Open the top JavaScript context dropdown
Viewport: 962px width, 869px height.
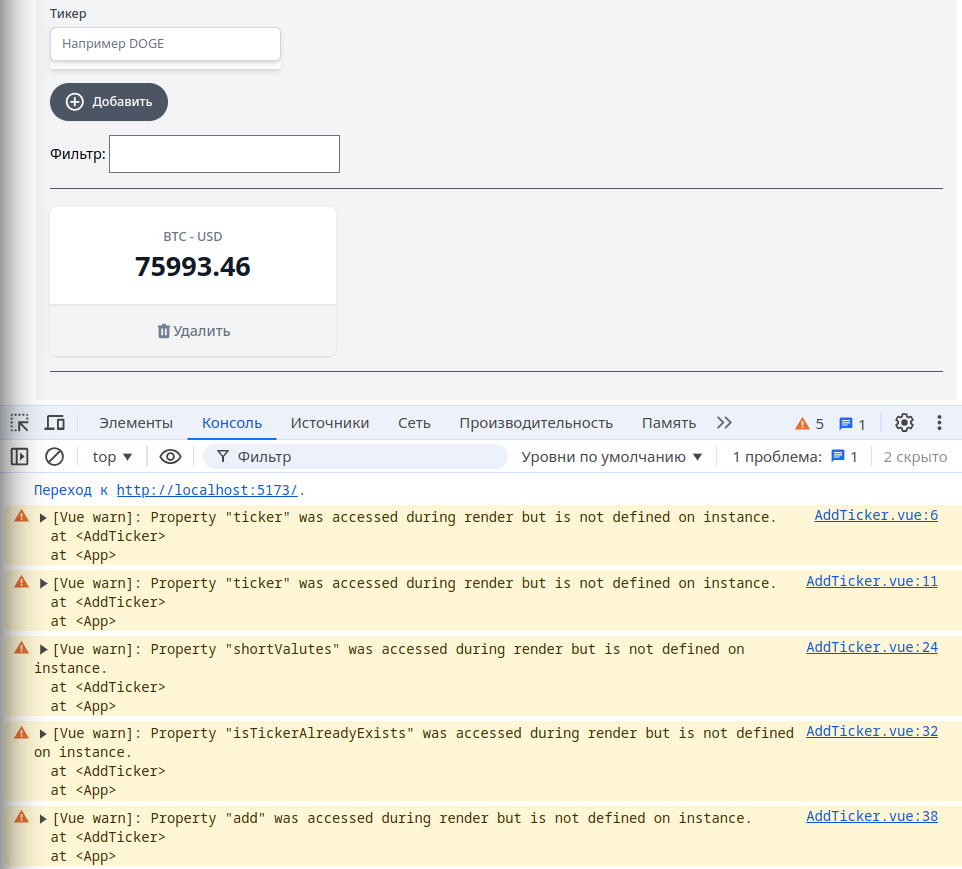(x=112, y=457)
